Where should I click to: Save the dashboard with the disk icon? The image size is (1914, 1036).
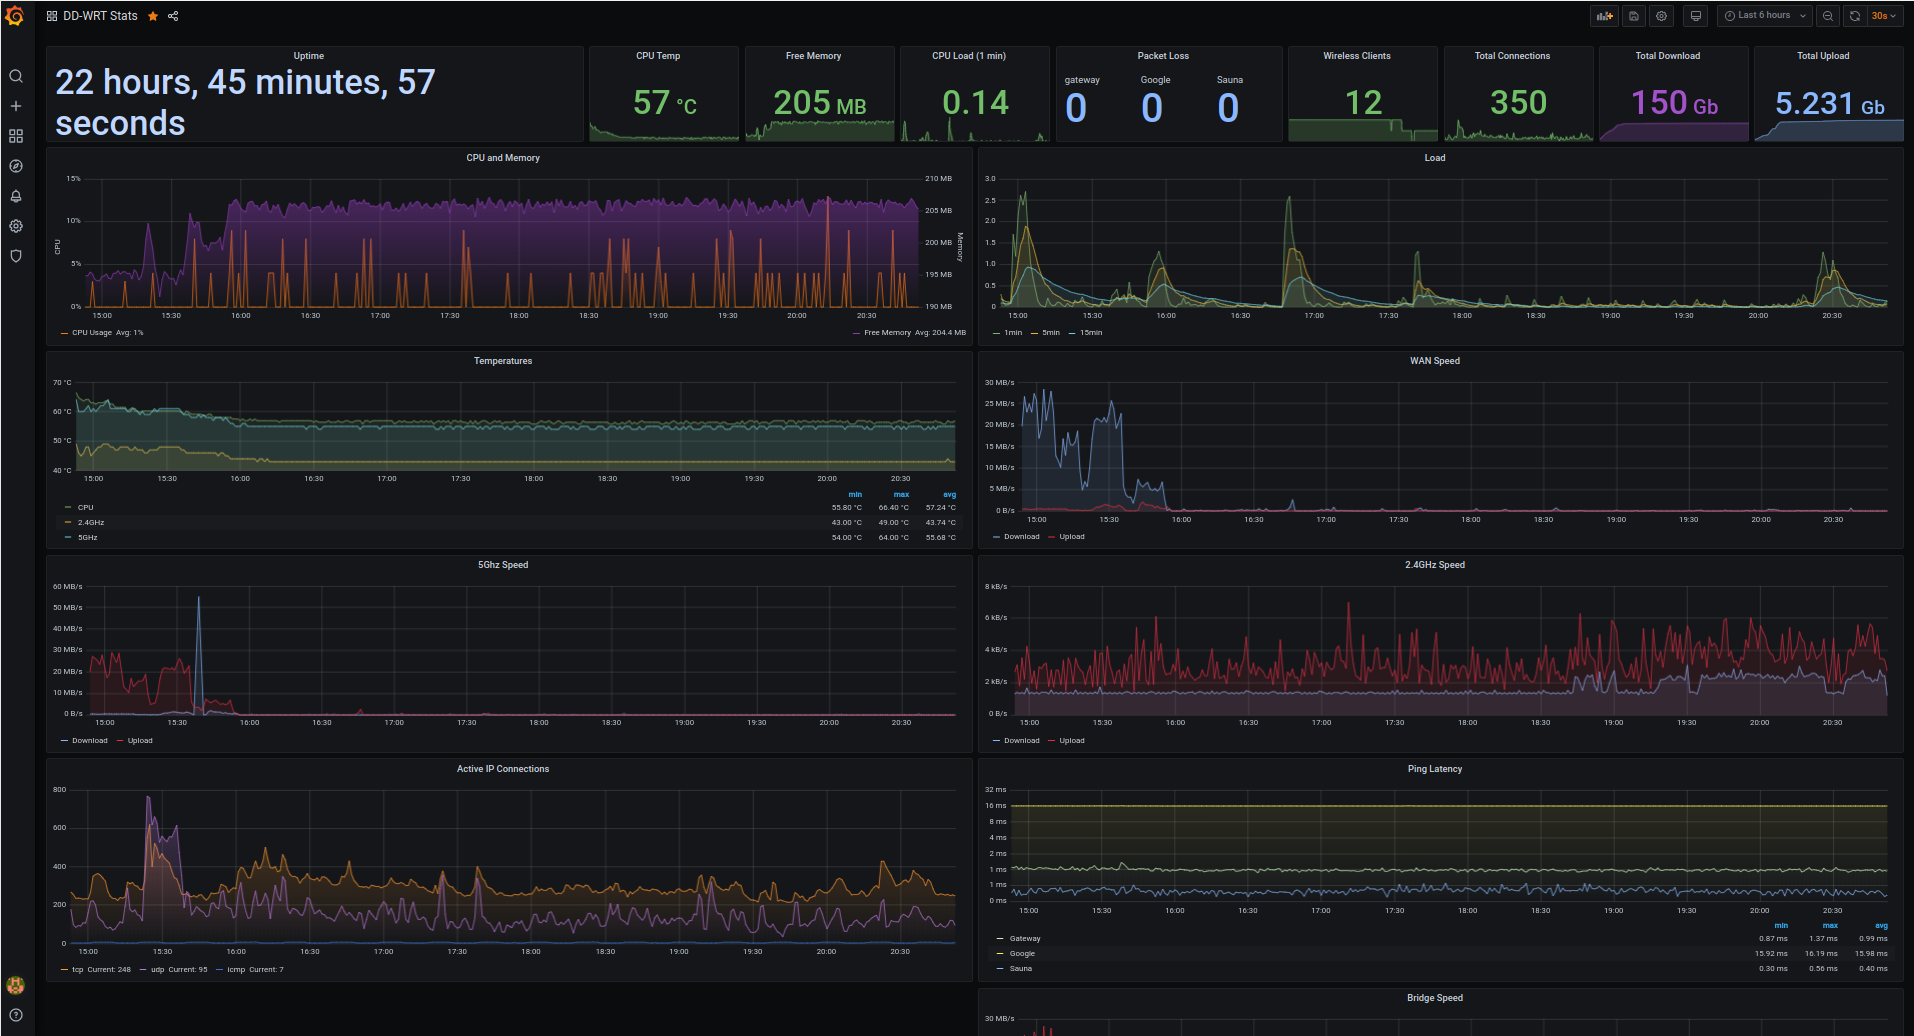[x=1633, y=16]
